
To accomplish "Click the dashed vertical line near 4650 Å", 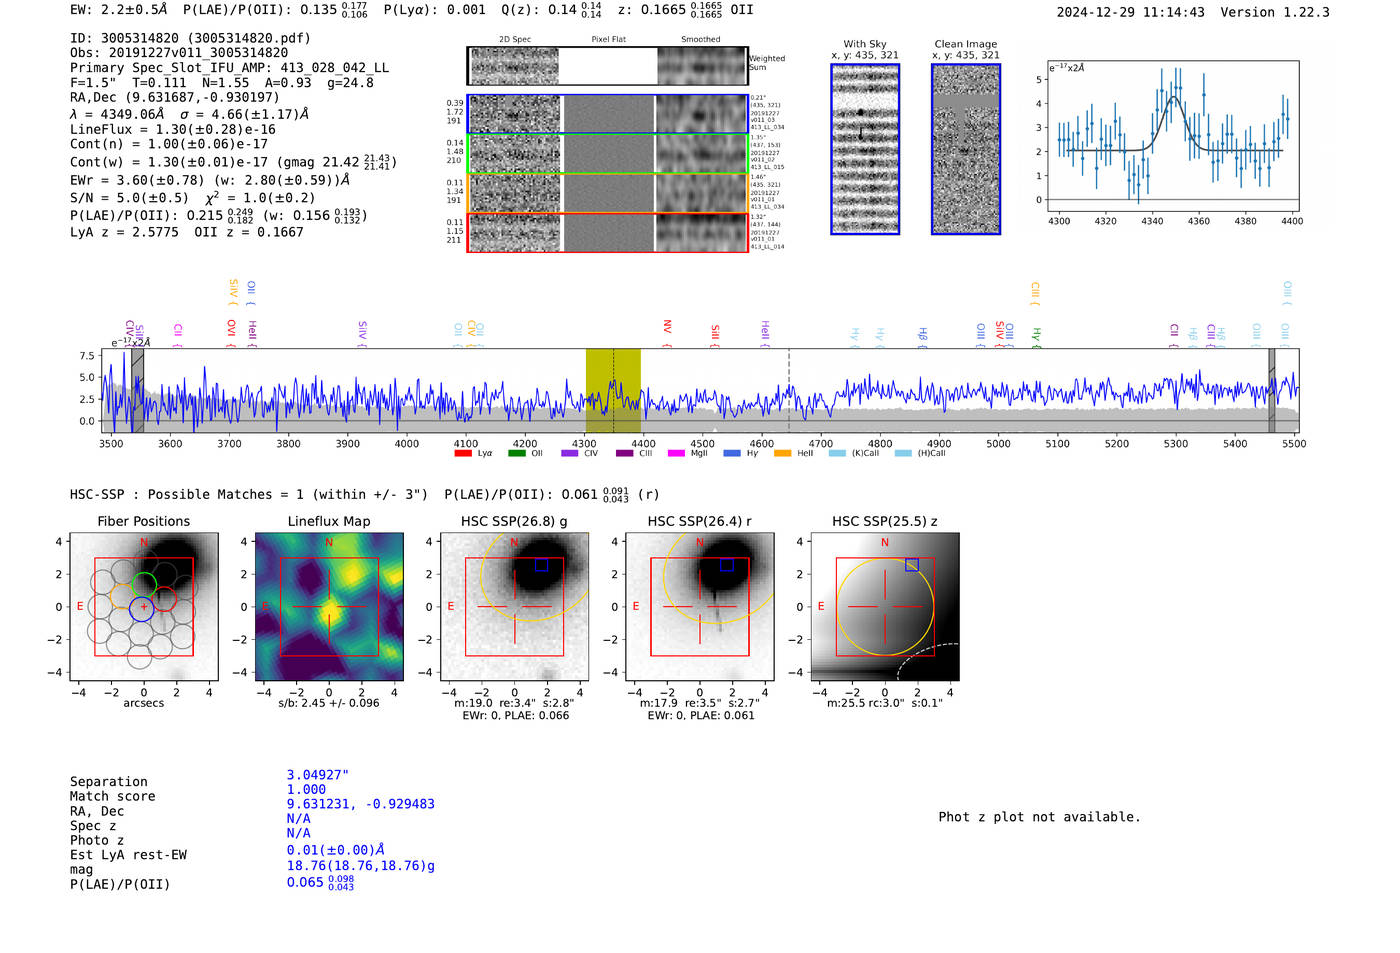I will click(x=789, y=391).
